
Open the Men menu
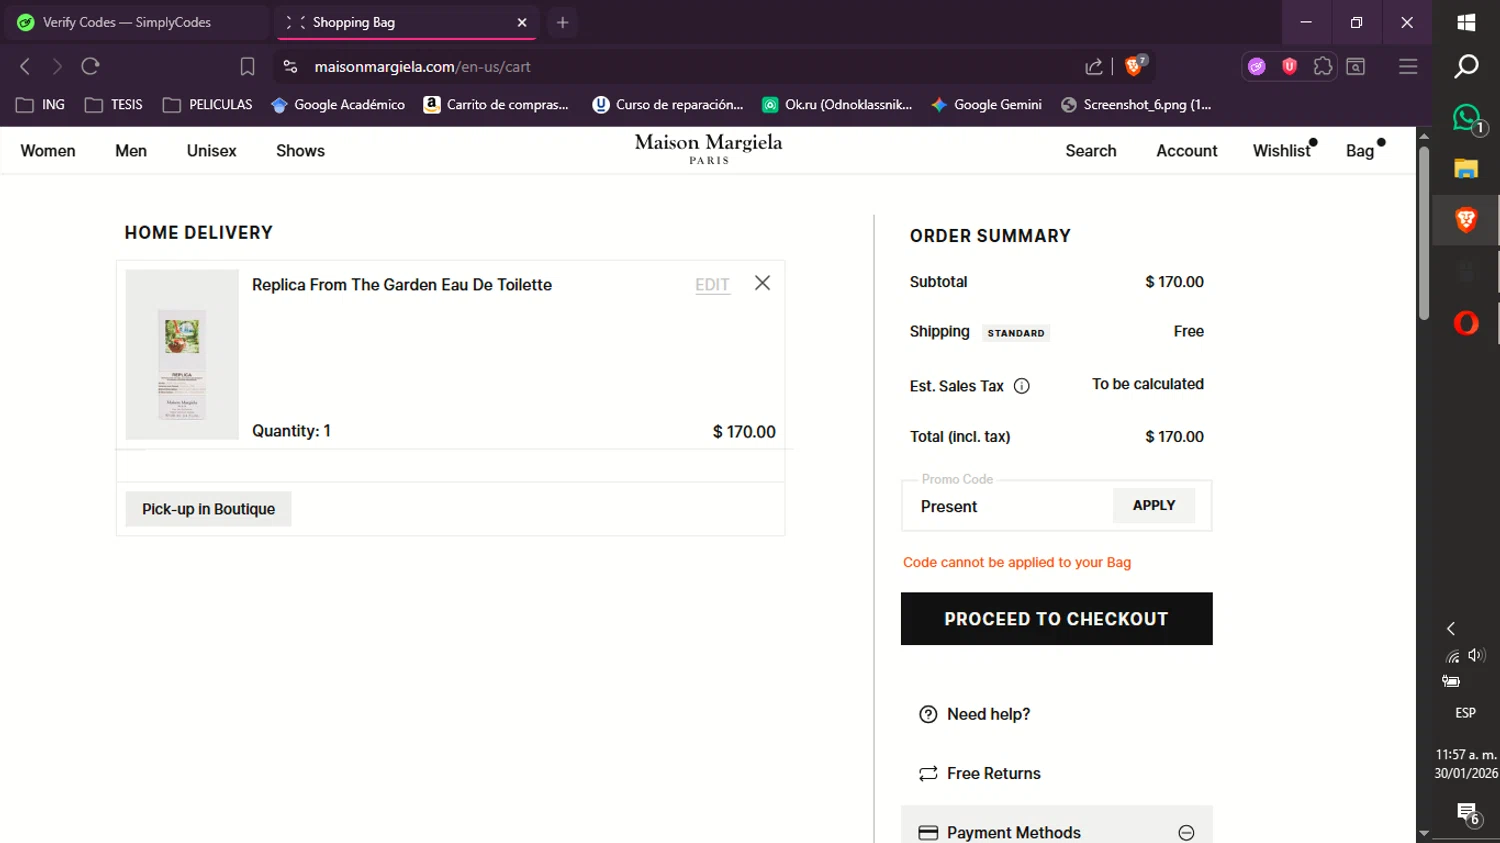(x=131, y=151)
